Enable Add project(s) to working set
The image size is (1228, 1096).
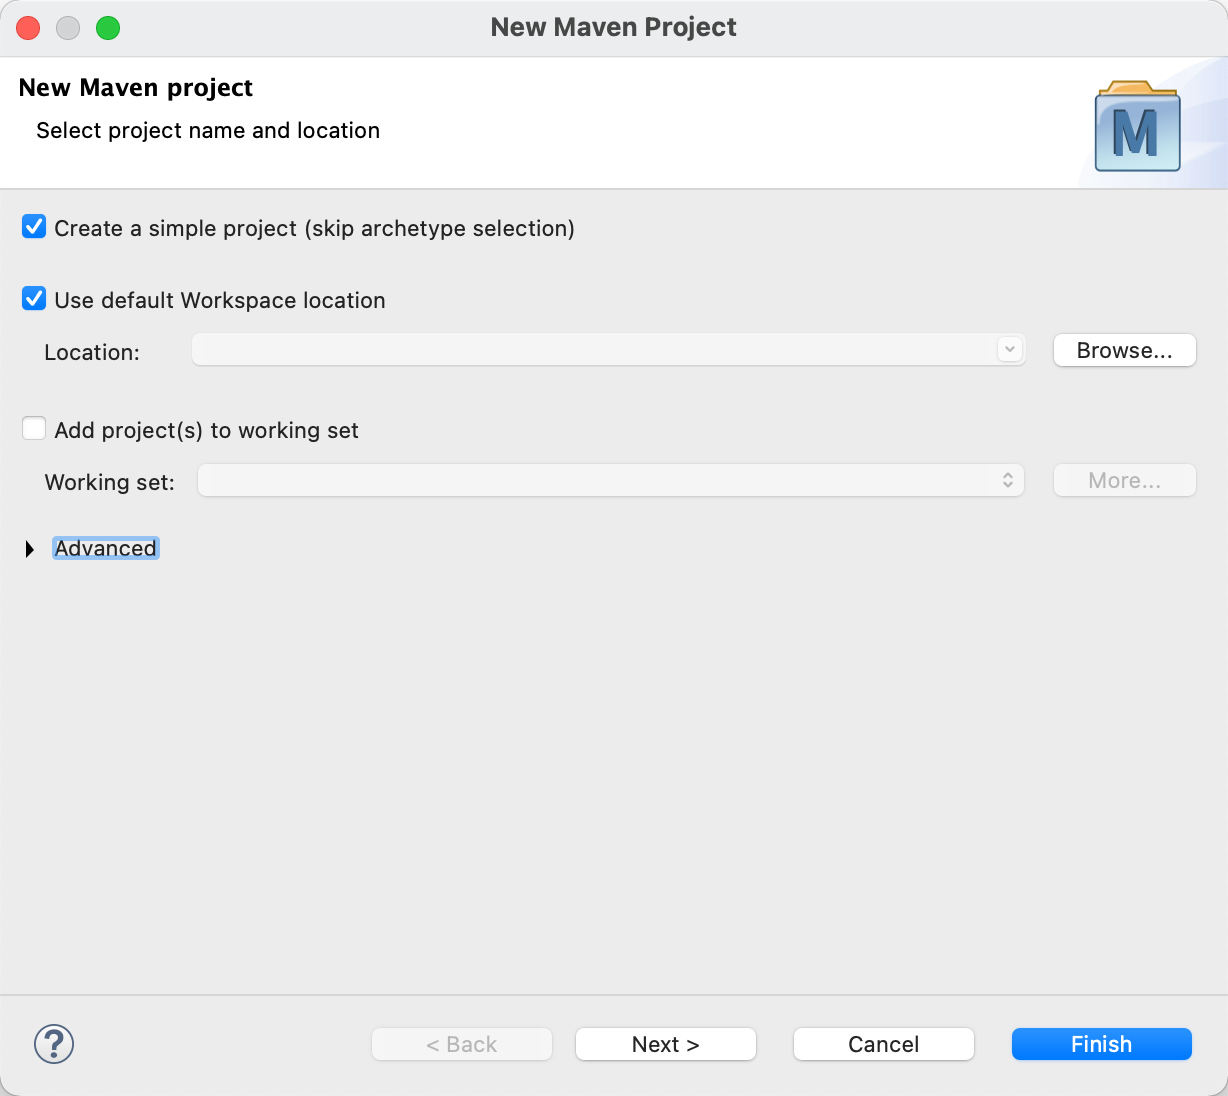34,429
